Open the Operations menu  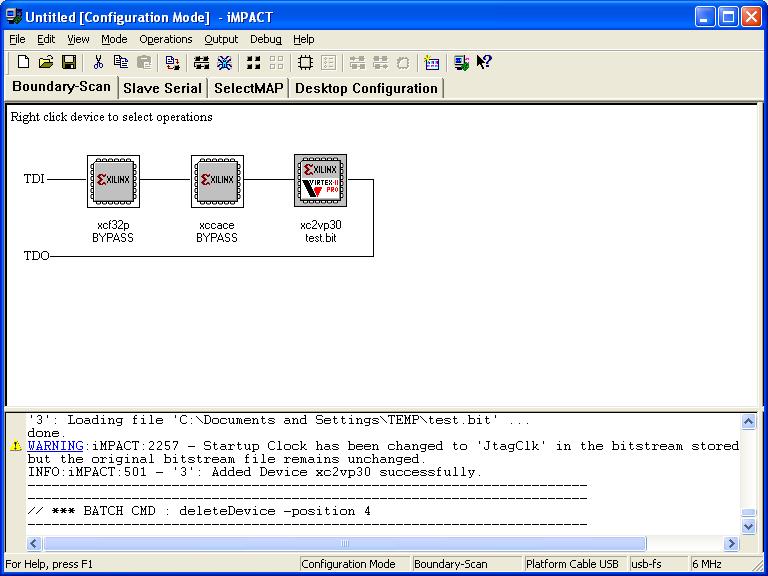pyautogui.click(x=166, y=39)
